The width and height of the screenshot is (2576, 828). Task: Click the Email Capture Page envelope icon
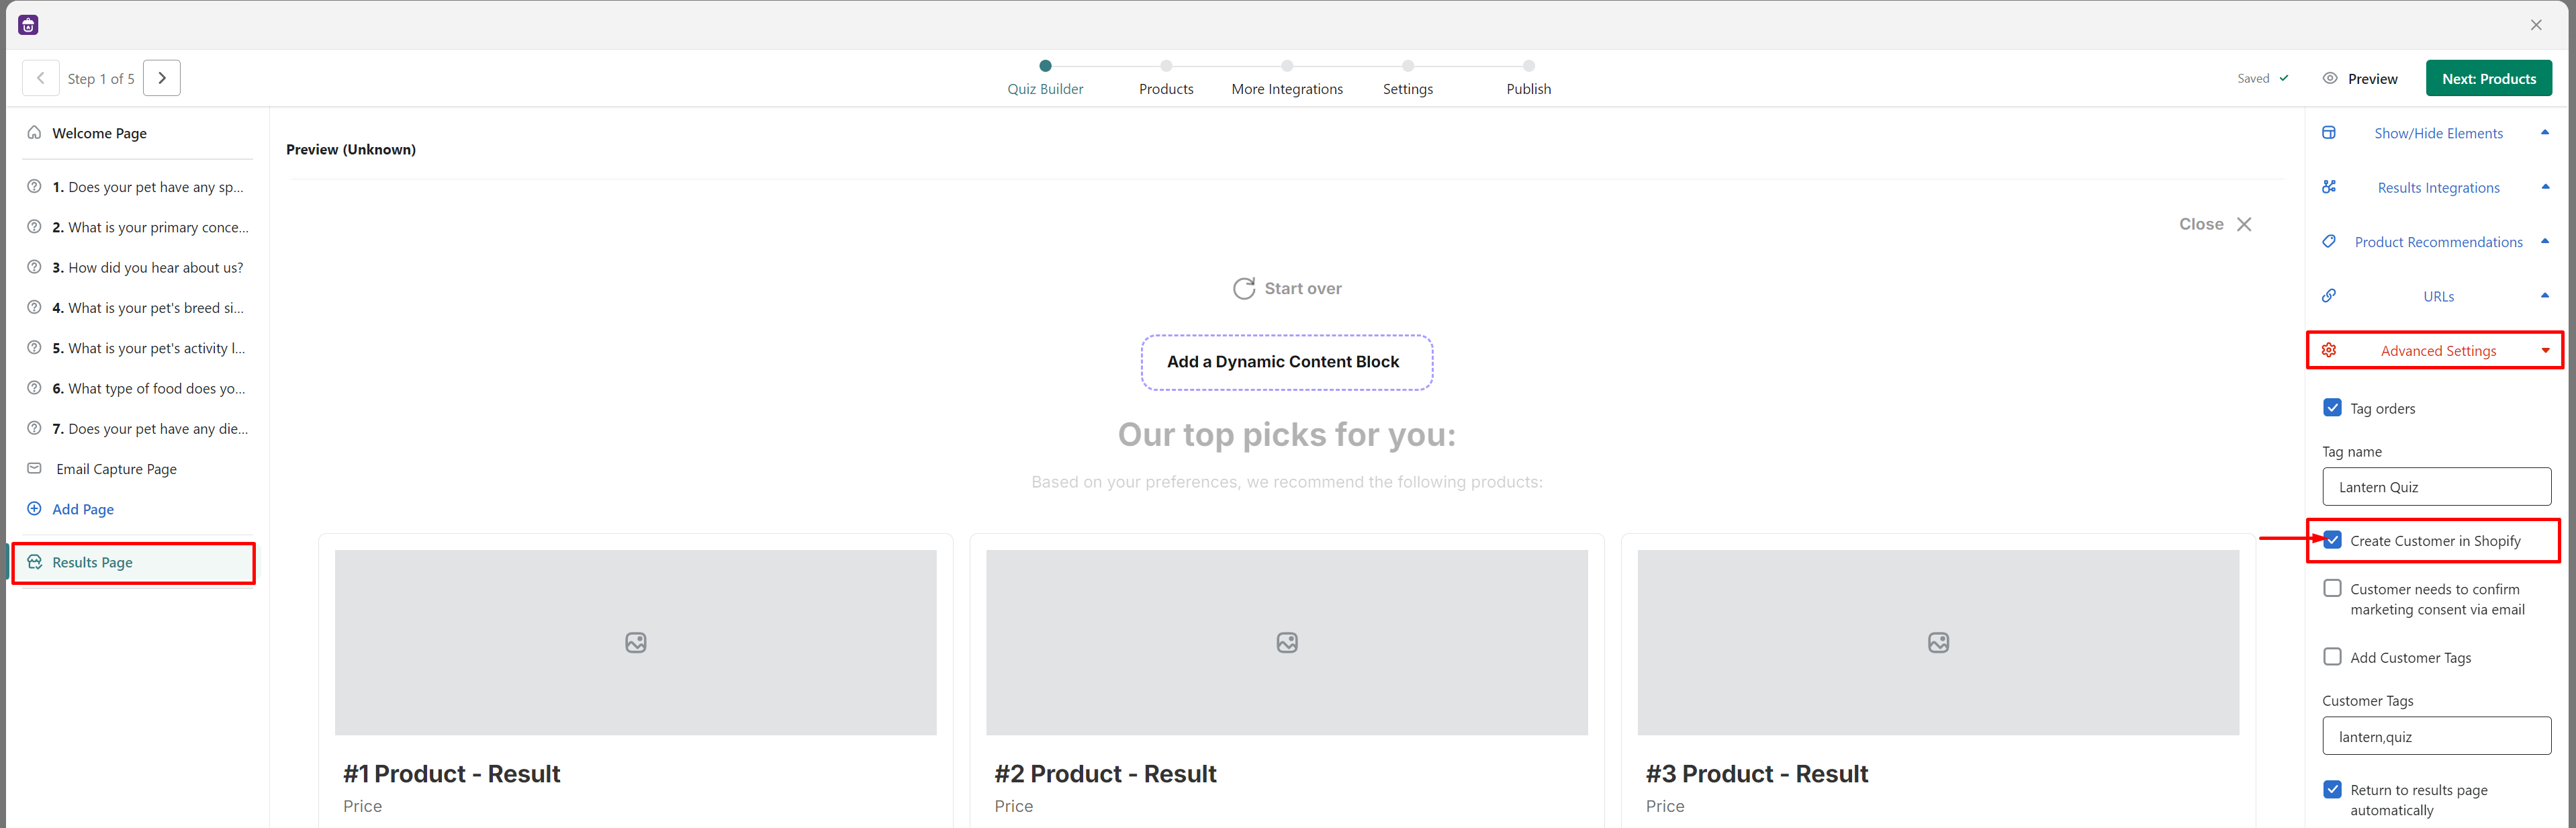(34, 468)
